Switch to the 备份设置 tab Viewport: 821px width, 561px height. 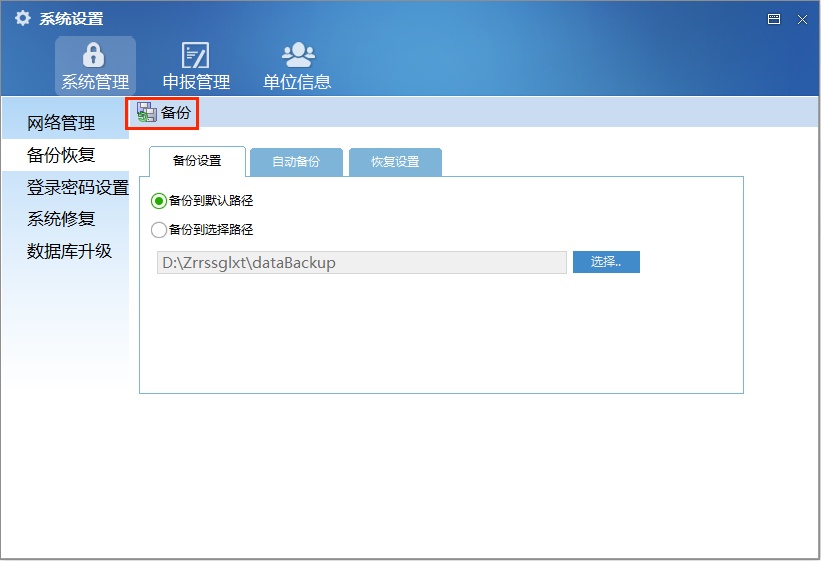pyautogui.click(x=197, y=161)
